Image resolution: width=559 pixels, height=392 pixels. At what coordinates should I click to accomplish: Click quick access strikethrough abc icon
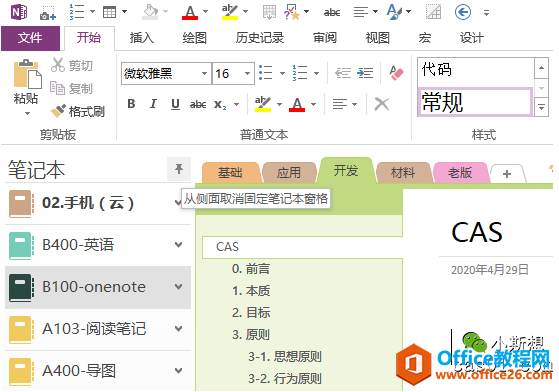tap(332, 13)
